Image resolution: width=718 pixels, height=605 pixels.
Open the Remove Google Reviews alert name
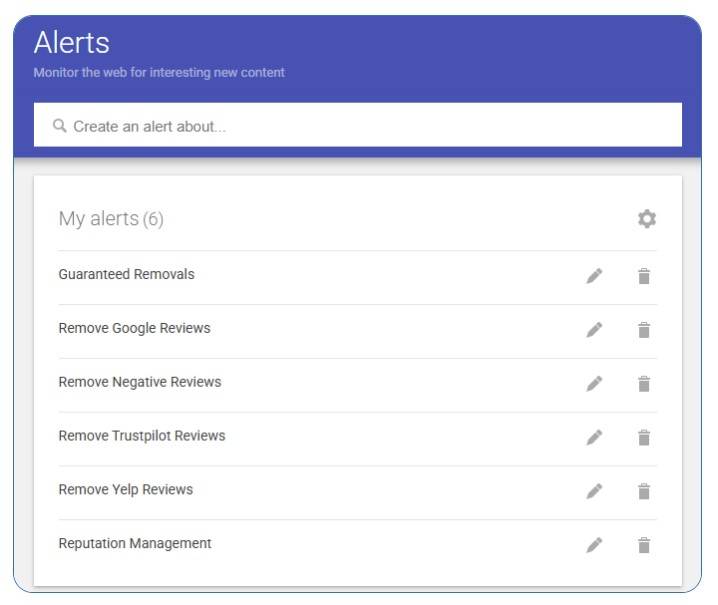[134, 328]
